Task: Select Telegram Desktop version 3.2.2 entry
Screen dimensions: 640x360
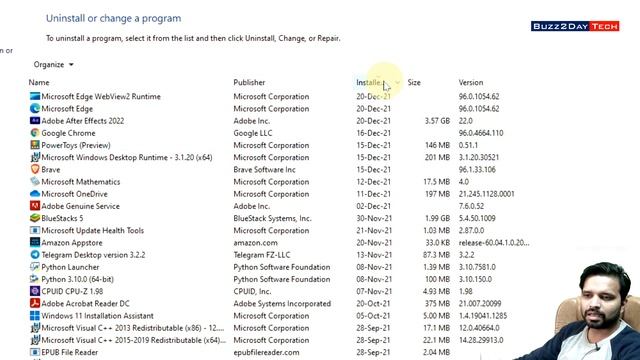Action: [93, 255]
